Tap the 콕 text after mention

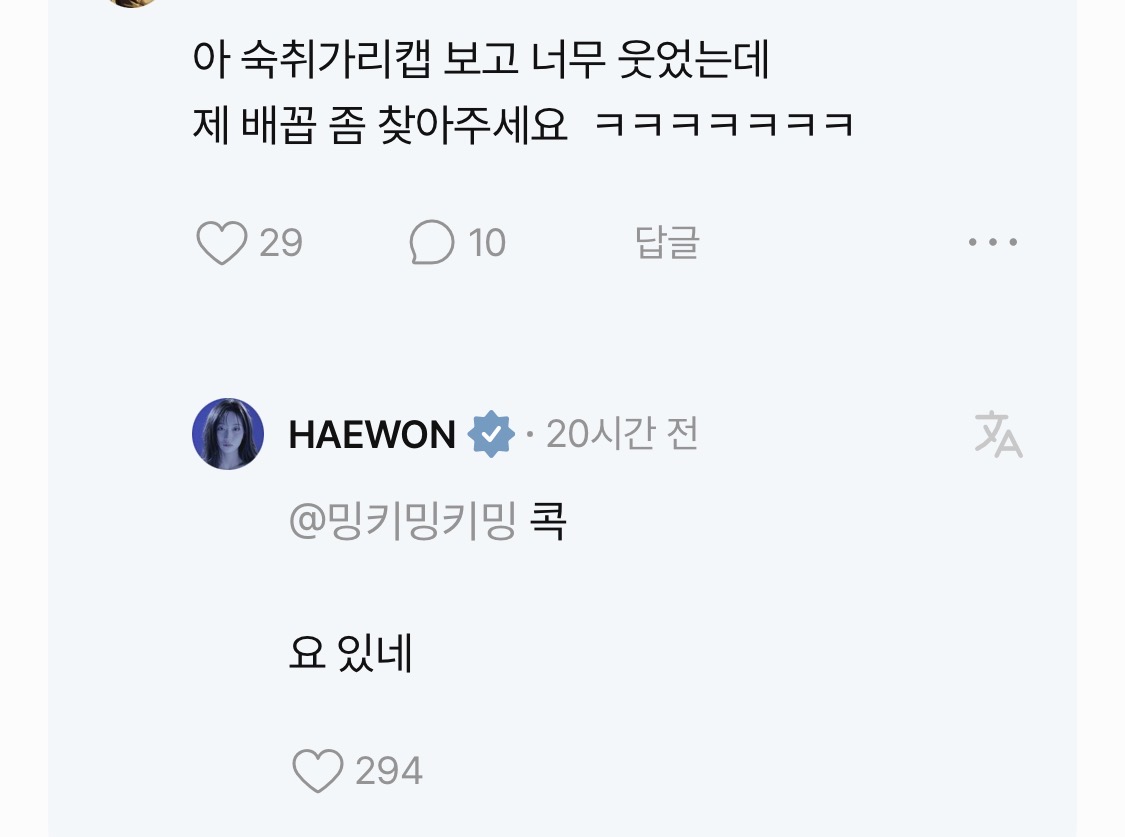coord(548,521)
